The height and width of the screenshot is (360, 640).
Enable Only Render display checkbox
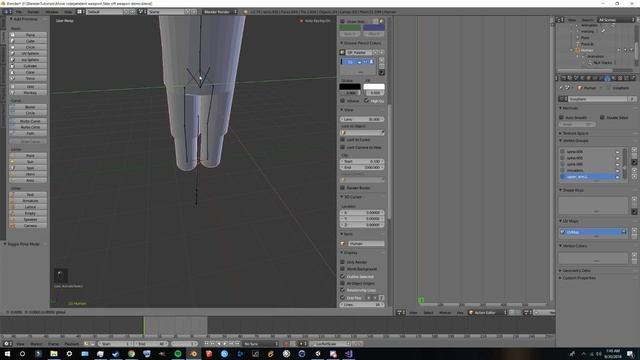click(x=343, y=262)
